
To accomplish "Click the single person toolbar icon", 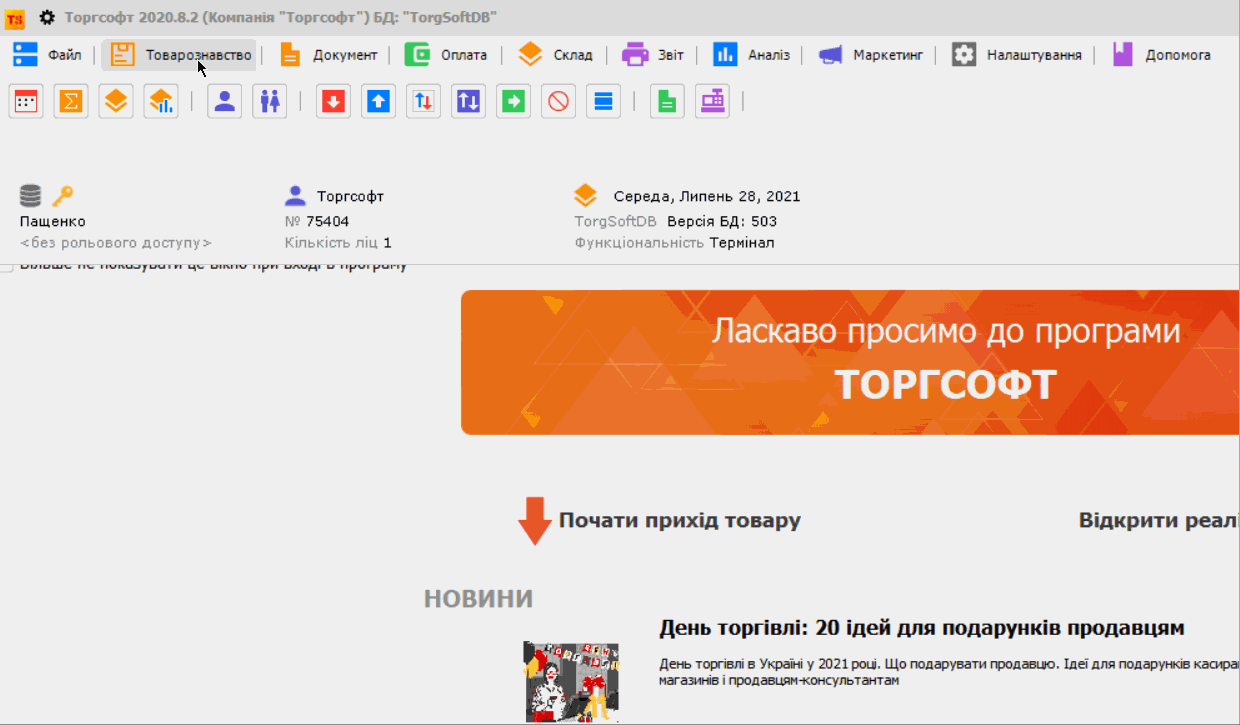I will point(225,102).
